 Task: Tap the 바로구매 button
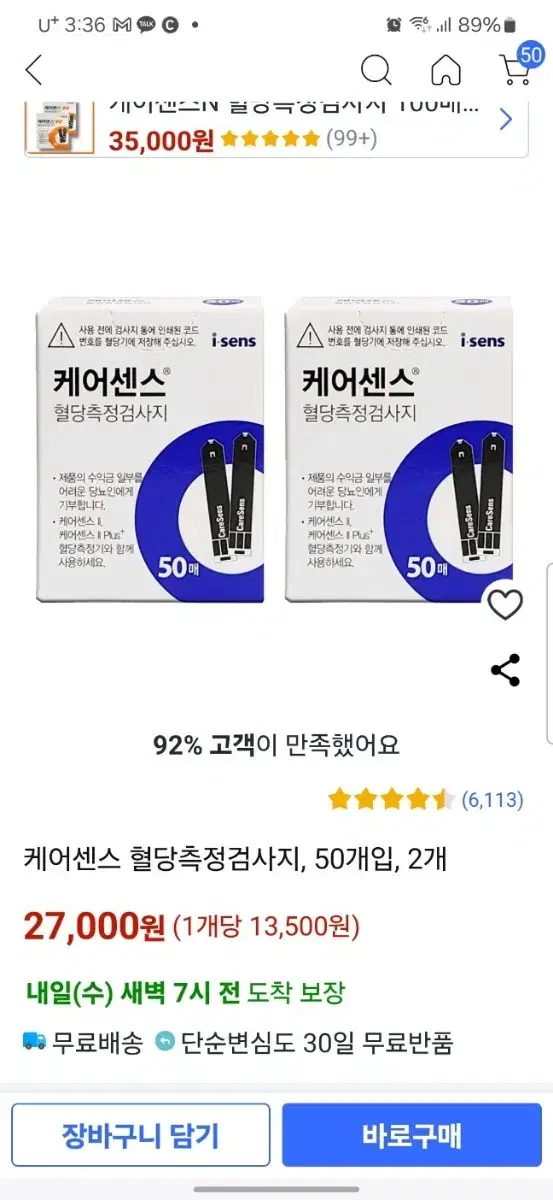[412, 1136]
